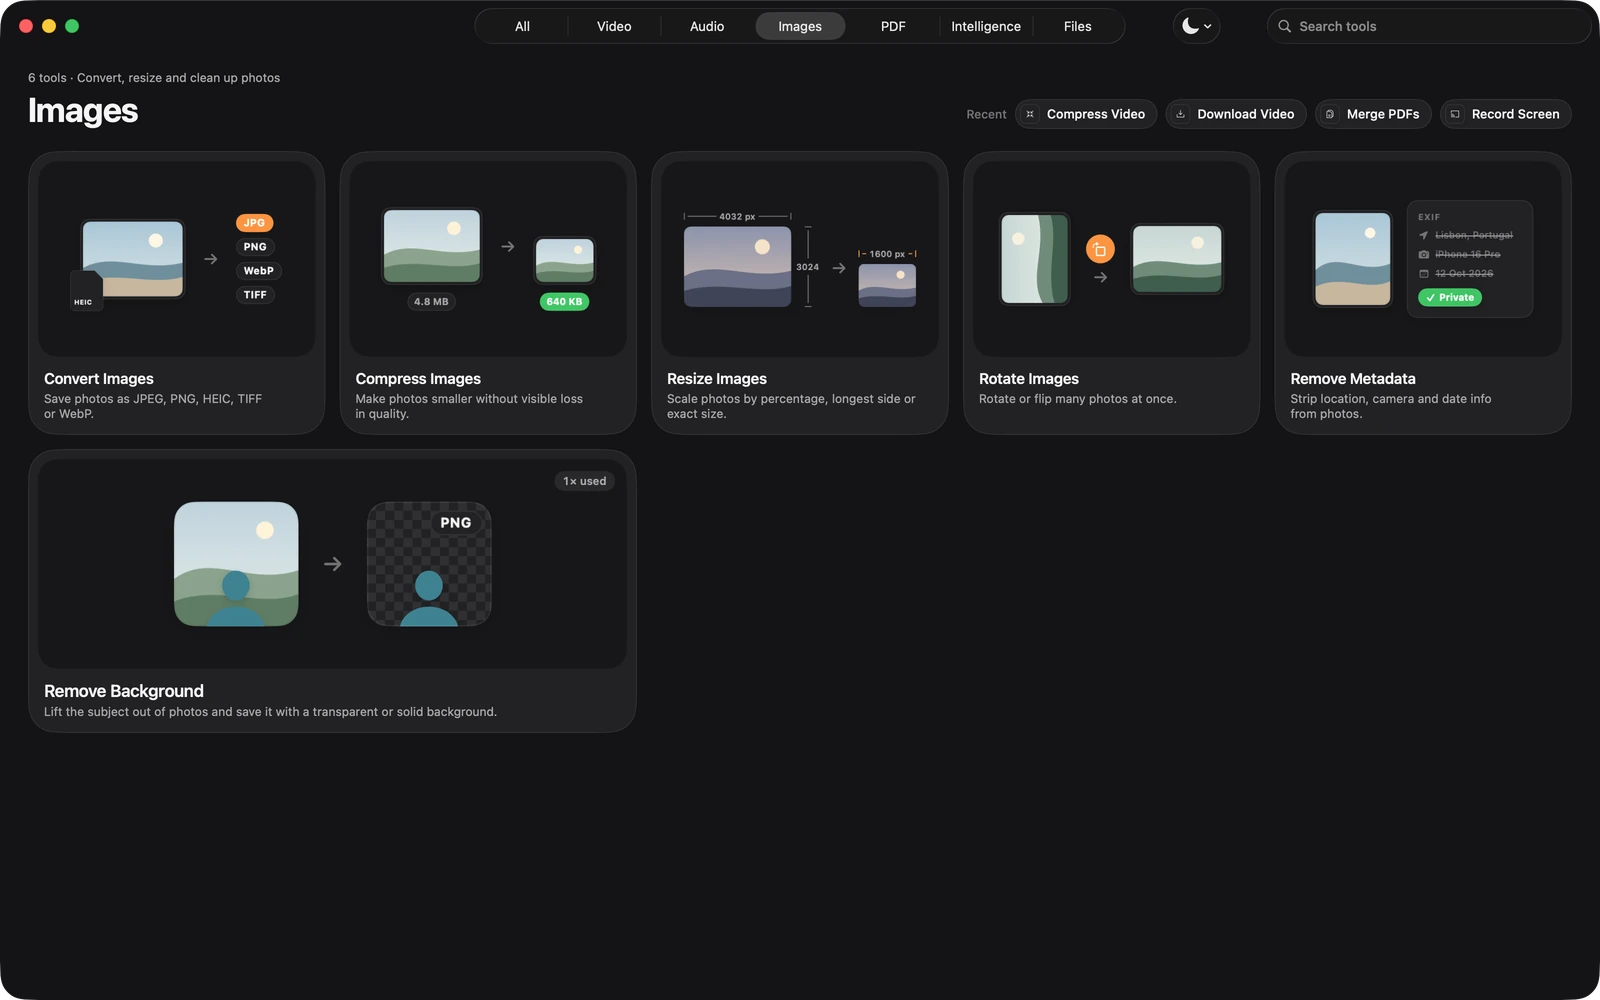Screen dimensions: 1600x1000
Task: Click the Rotate Images title
Action: (1029, 379)
